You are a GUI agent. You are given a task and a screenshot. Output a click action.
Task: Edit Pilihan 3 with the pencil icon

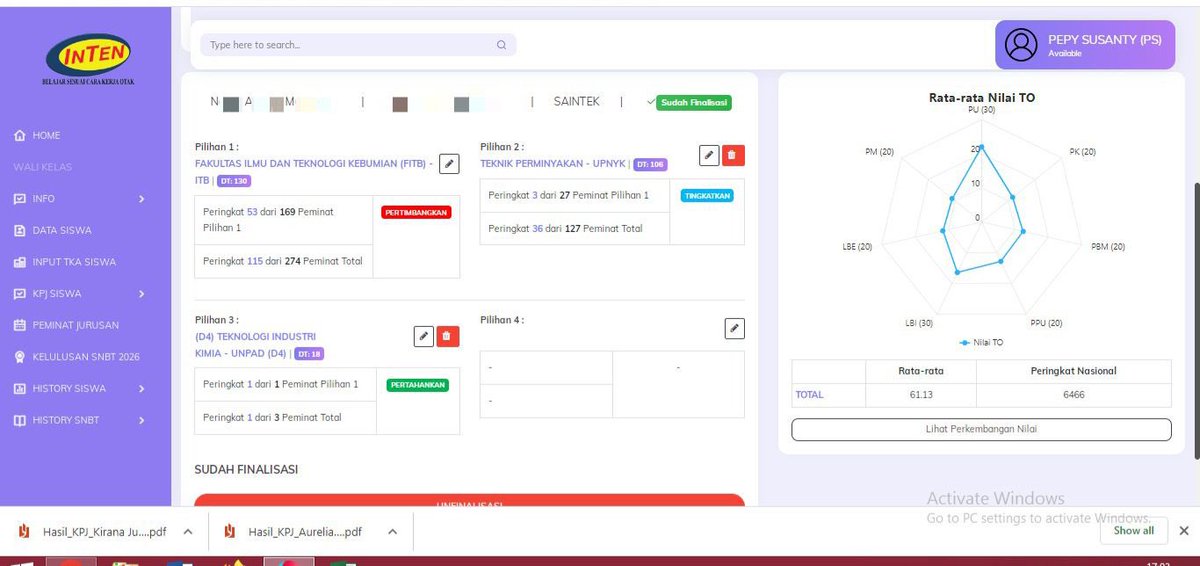point(424,336)
